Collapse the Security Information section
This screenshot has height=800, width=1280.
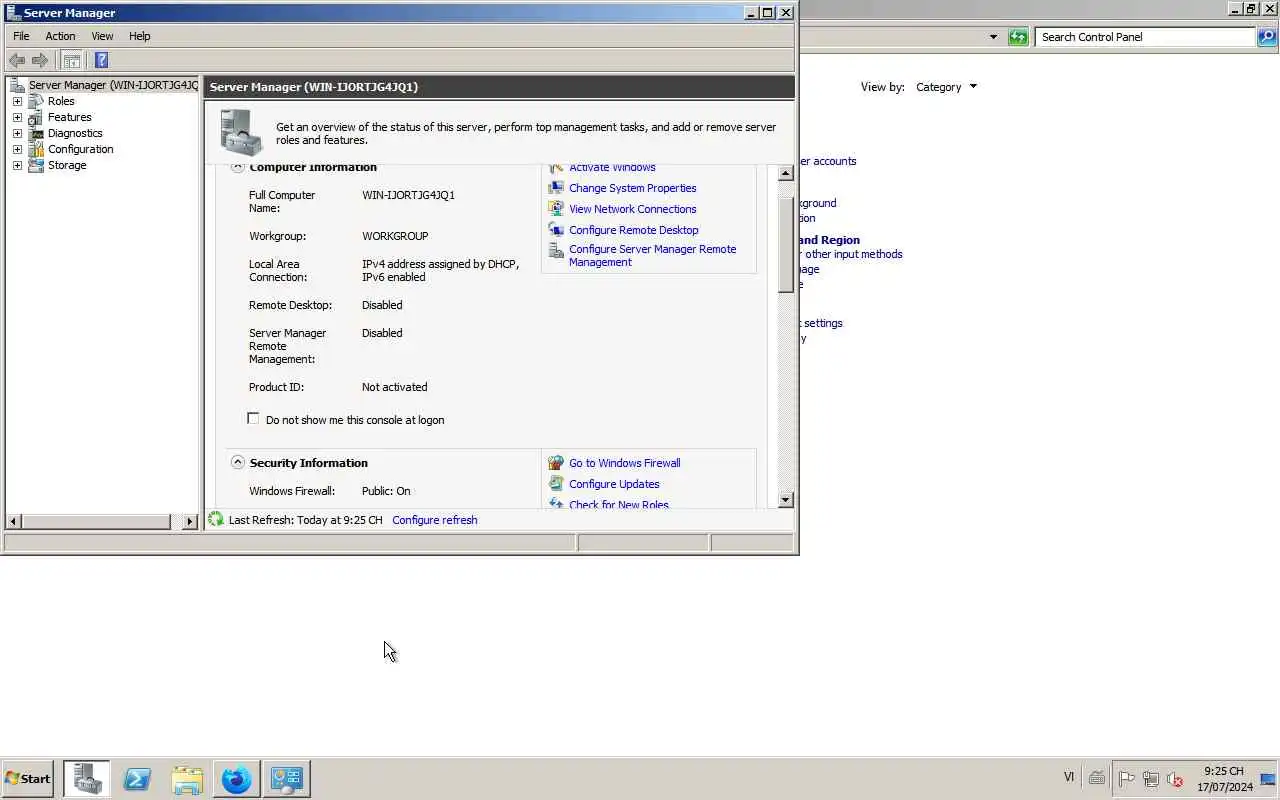click(x=238, y=462)
